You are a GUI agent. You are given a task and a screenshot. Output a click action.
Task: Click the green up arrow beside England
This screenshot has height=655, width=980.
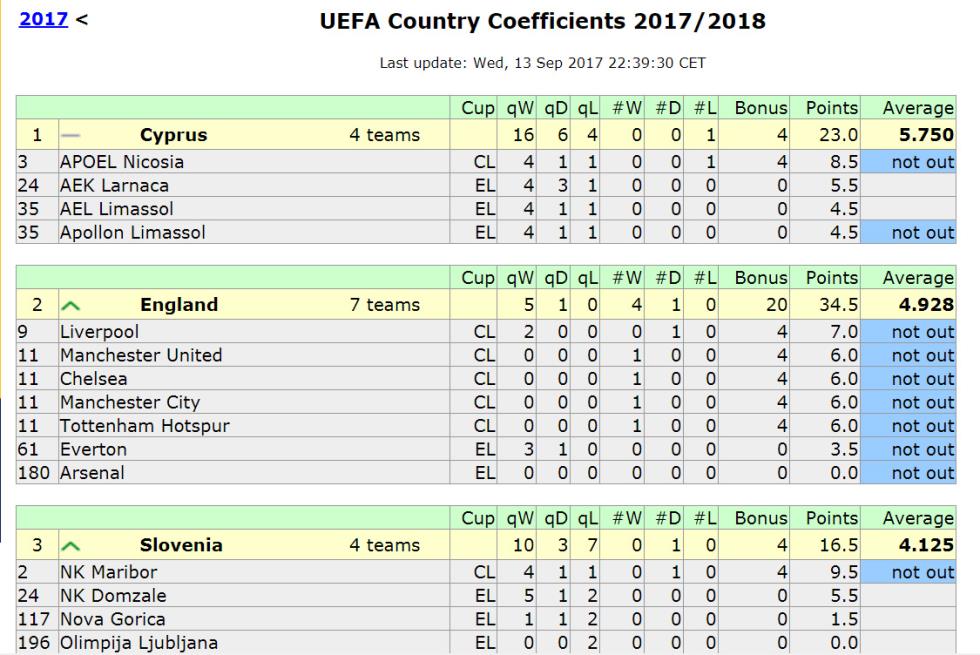71,306
